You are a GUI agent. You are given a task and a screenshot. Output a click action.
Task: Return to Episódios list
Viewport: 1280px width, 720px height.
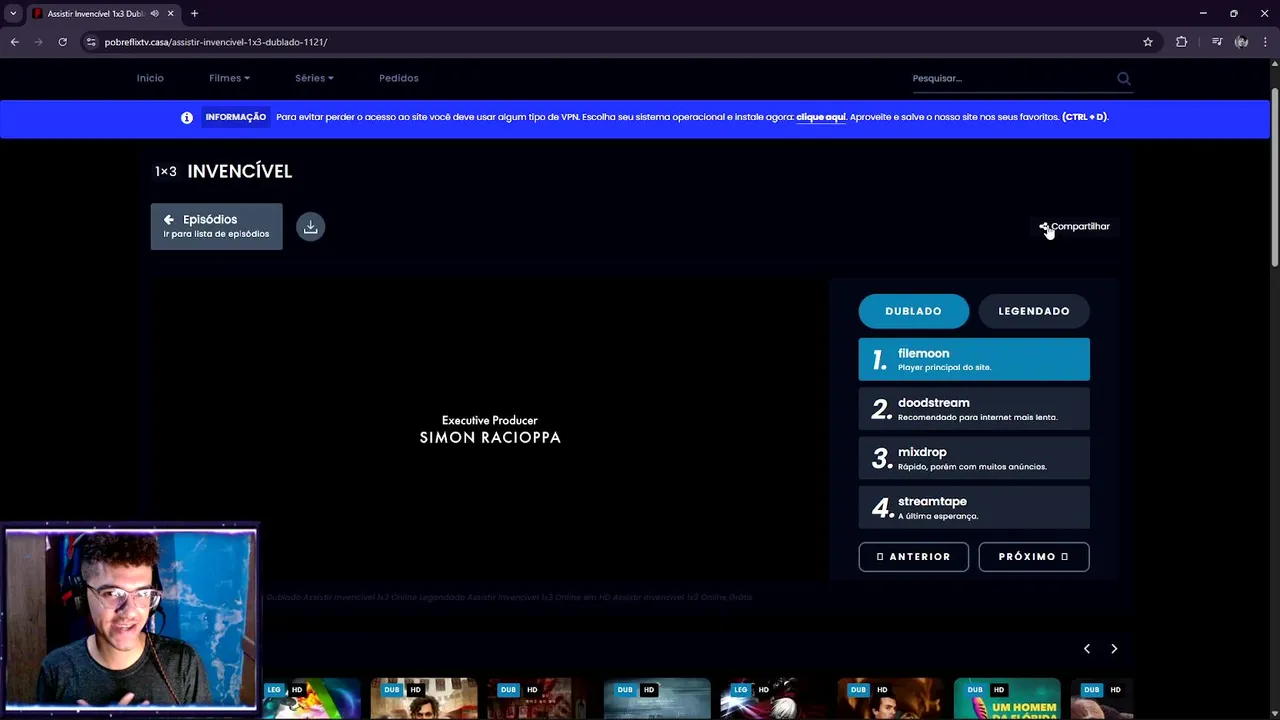[x=216, y=227]
